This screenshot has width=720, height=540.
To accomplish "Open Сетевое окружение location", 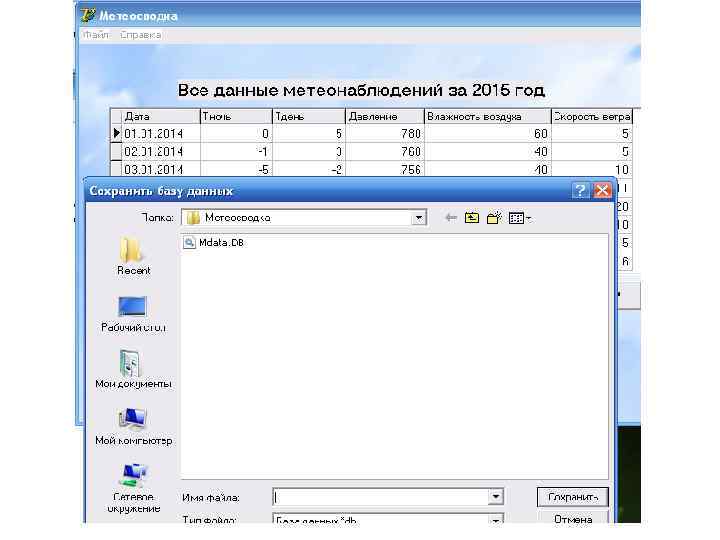I will (133, 489).
